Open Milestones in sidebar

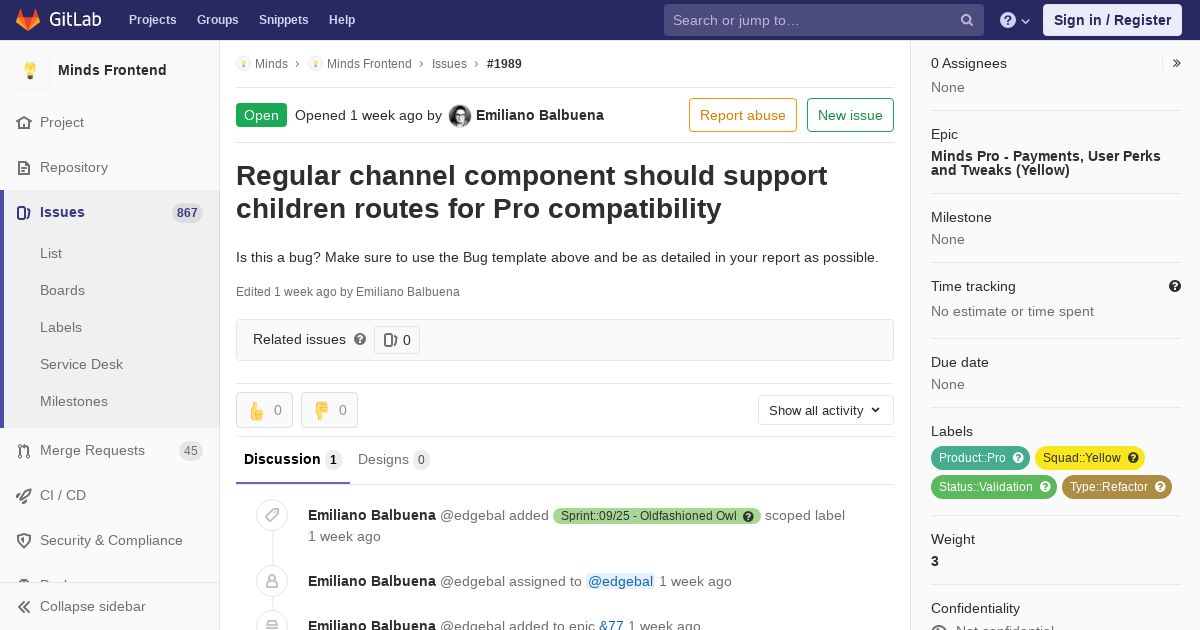coord(74,402)
